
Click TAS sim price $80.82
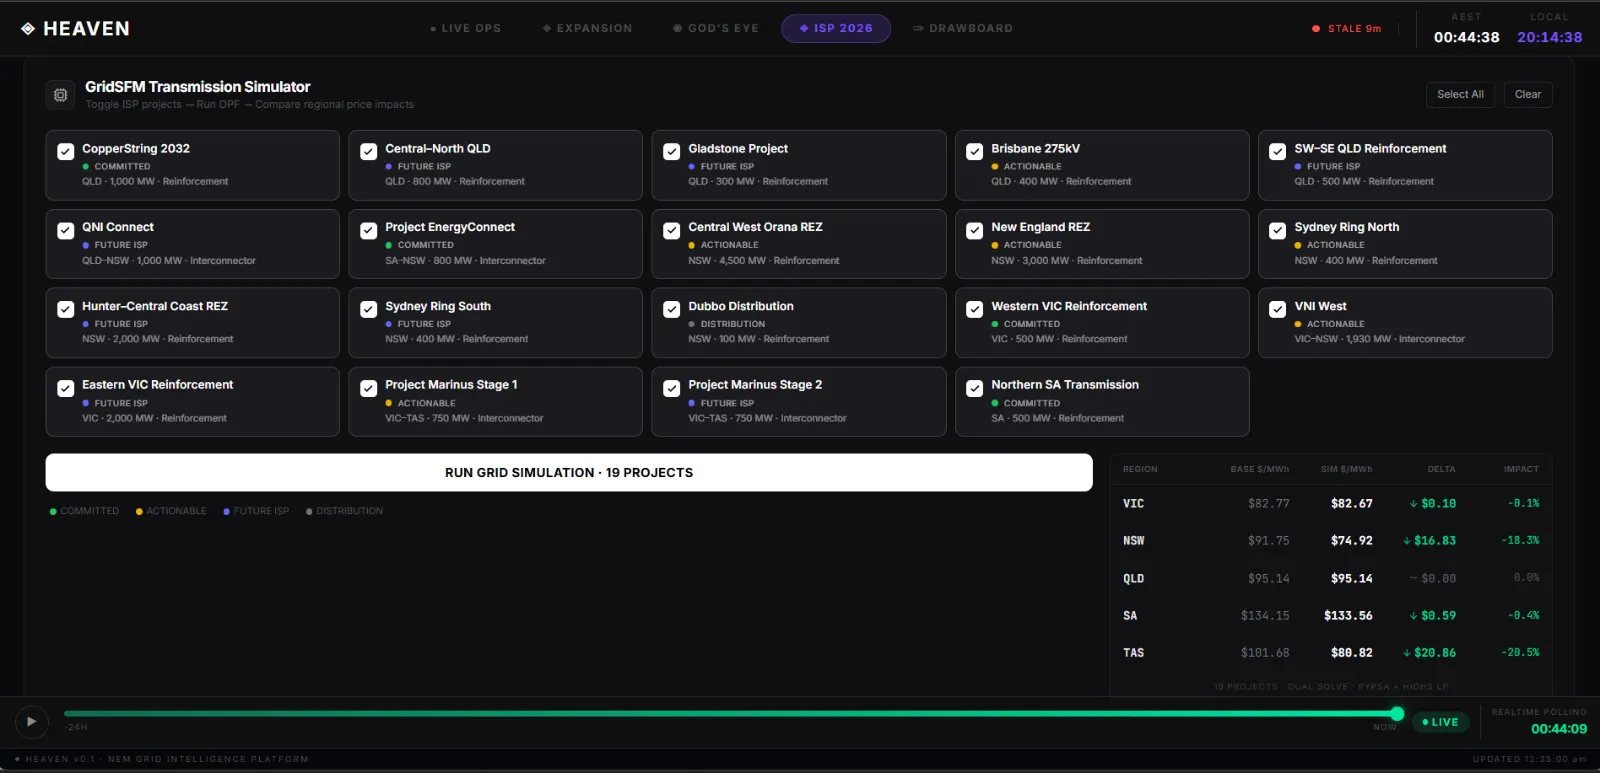point(1351,653)
